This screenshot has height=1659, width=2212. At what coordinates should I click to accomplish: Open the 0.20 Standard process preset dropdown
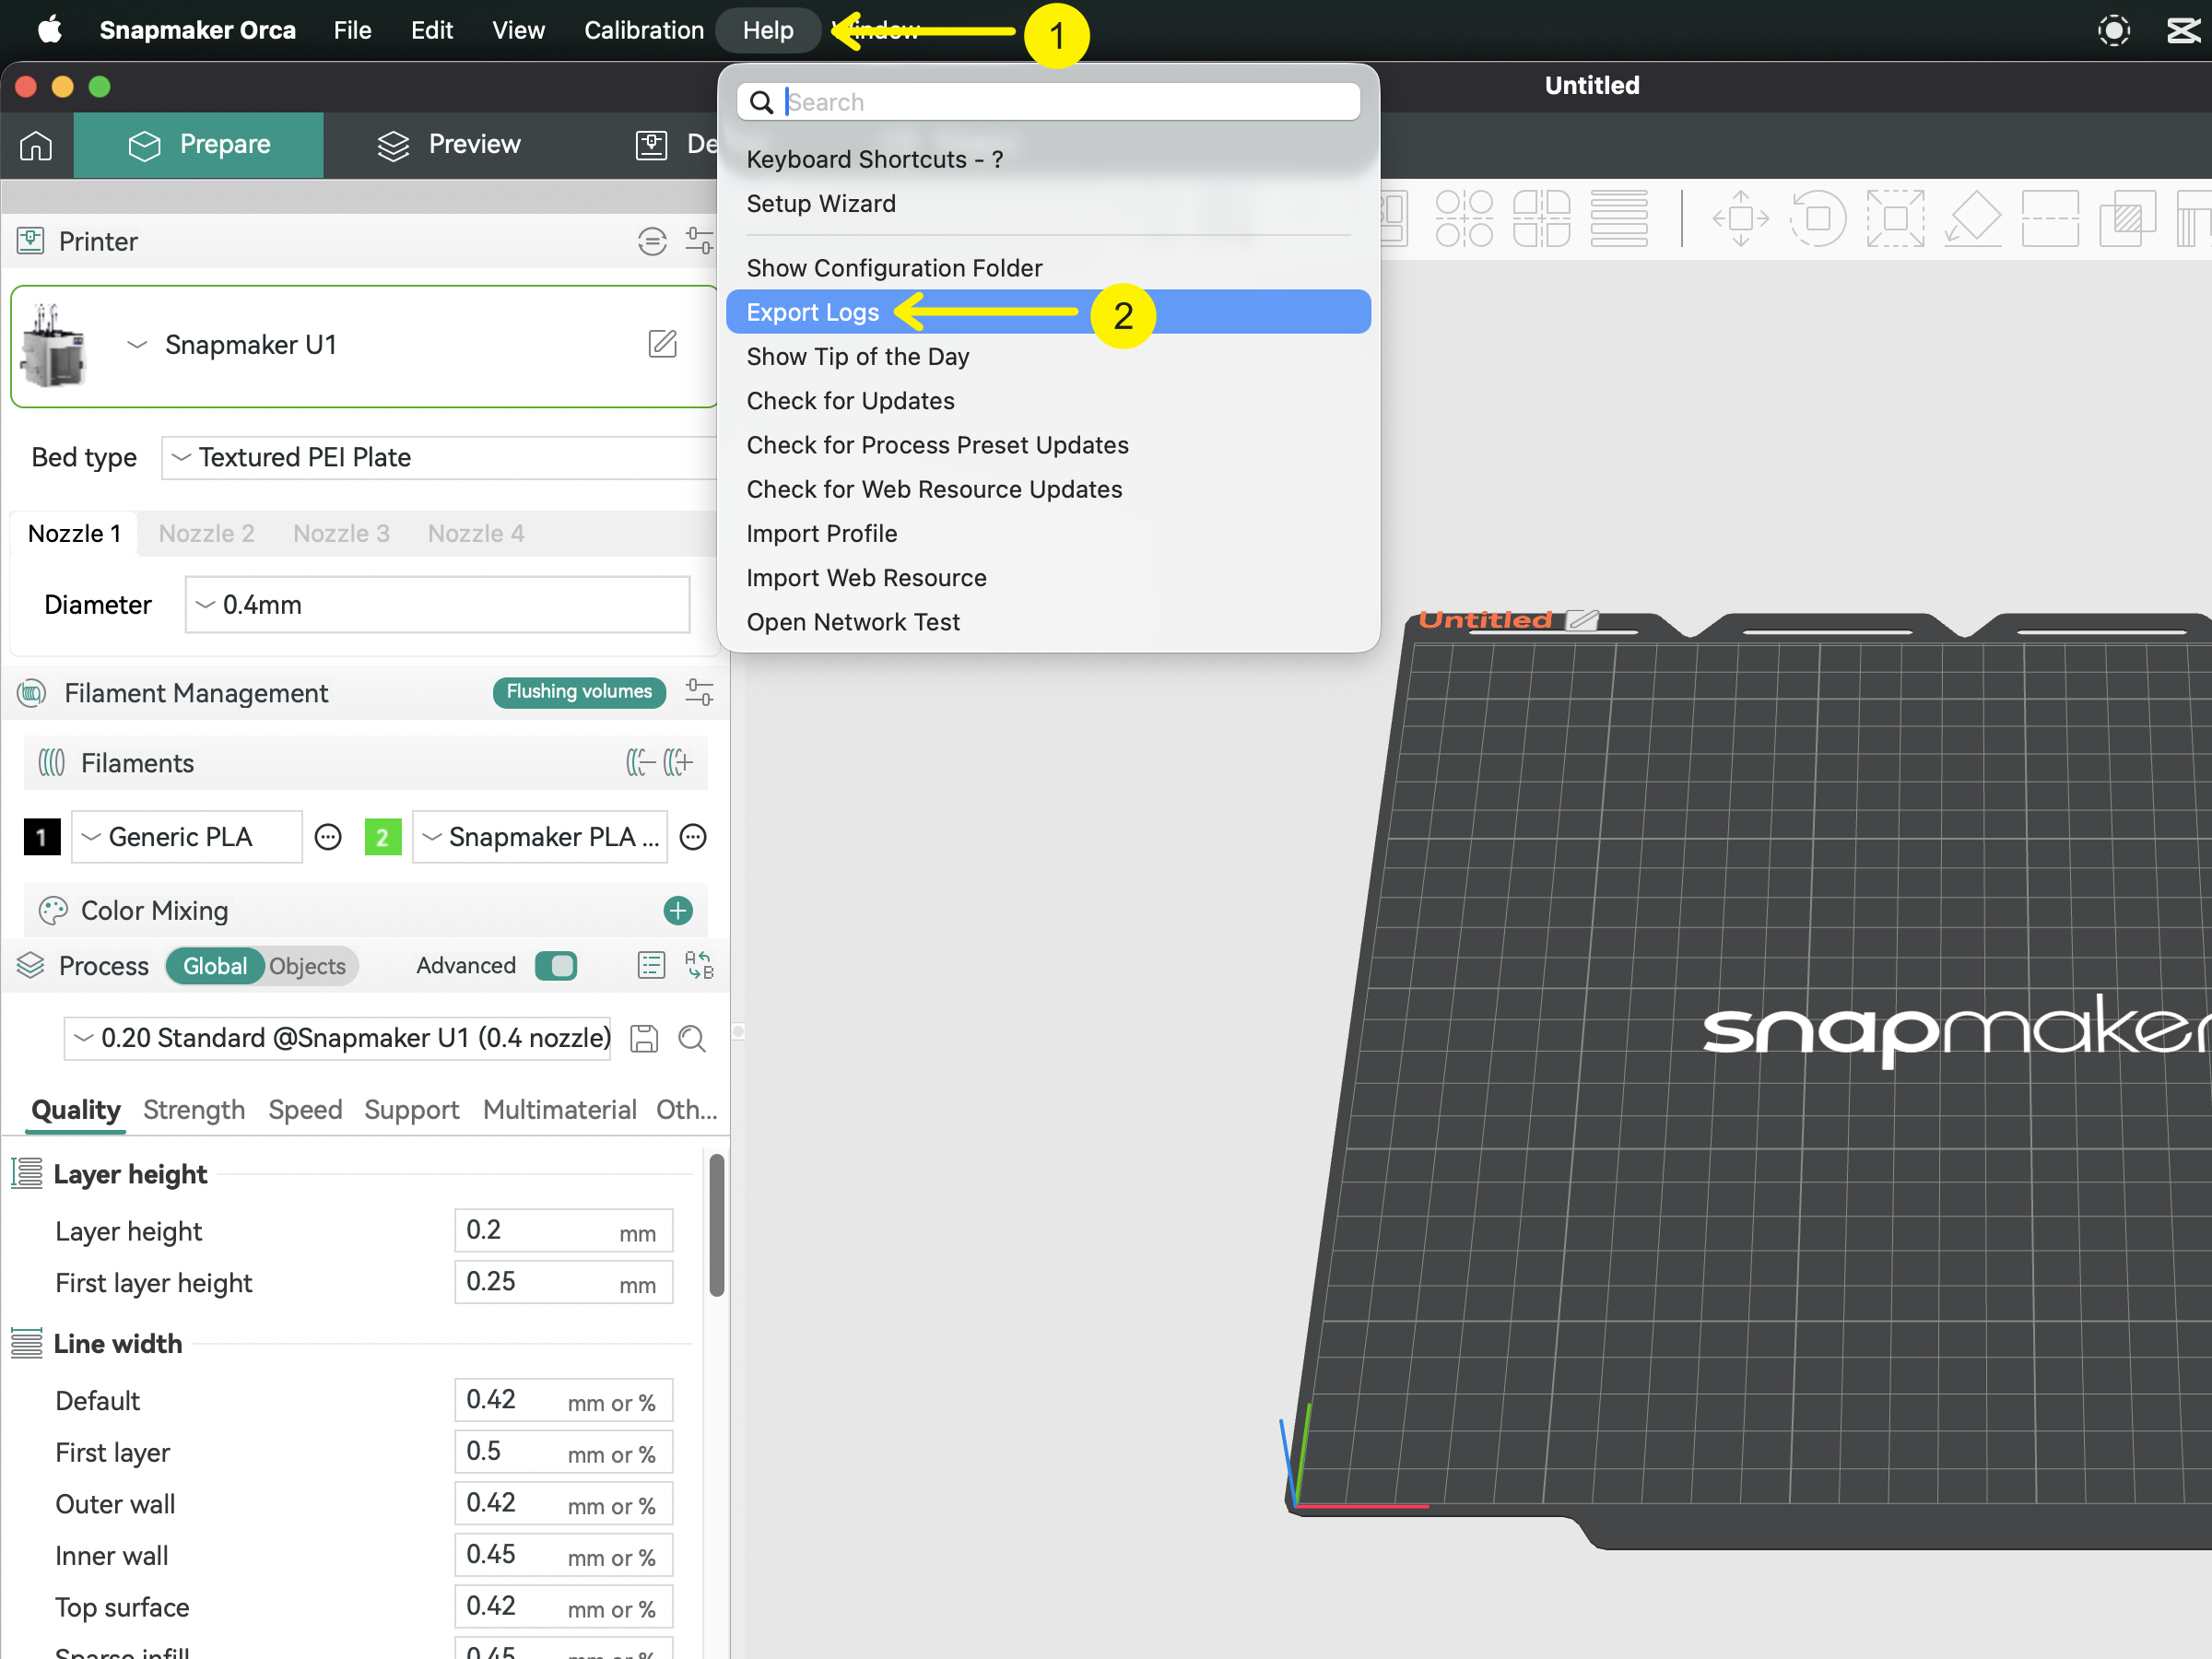tap(338, 1038)
